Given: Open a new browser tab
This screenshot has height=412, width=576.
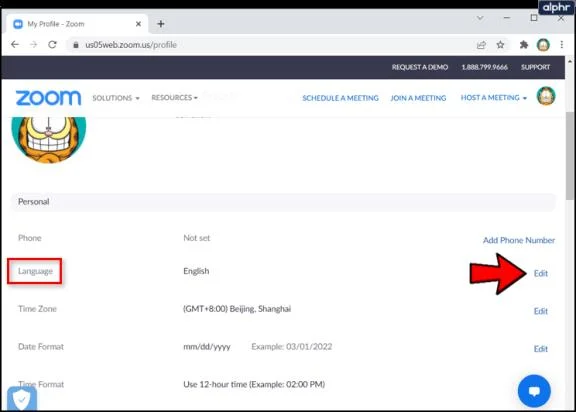Looking at the screenshot, I should [161, 24].
